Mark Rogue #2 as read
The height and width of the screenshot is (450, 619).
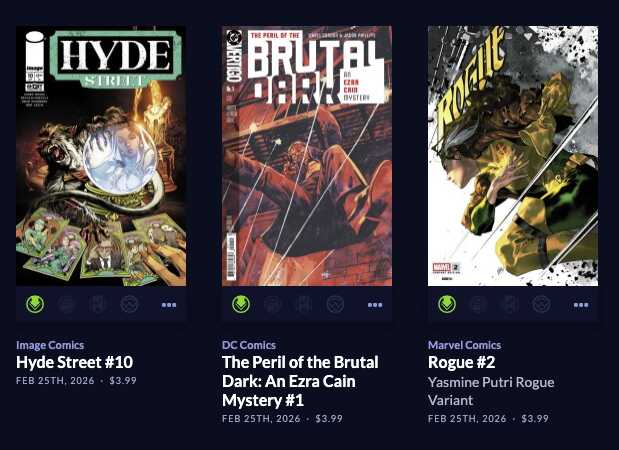510,304
